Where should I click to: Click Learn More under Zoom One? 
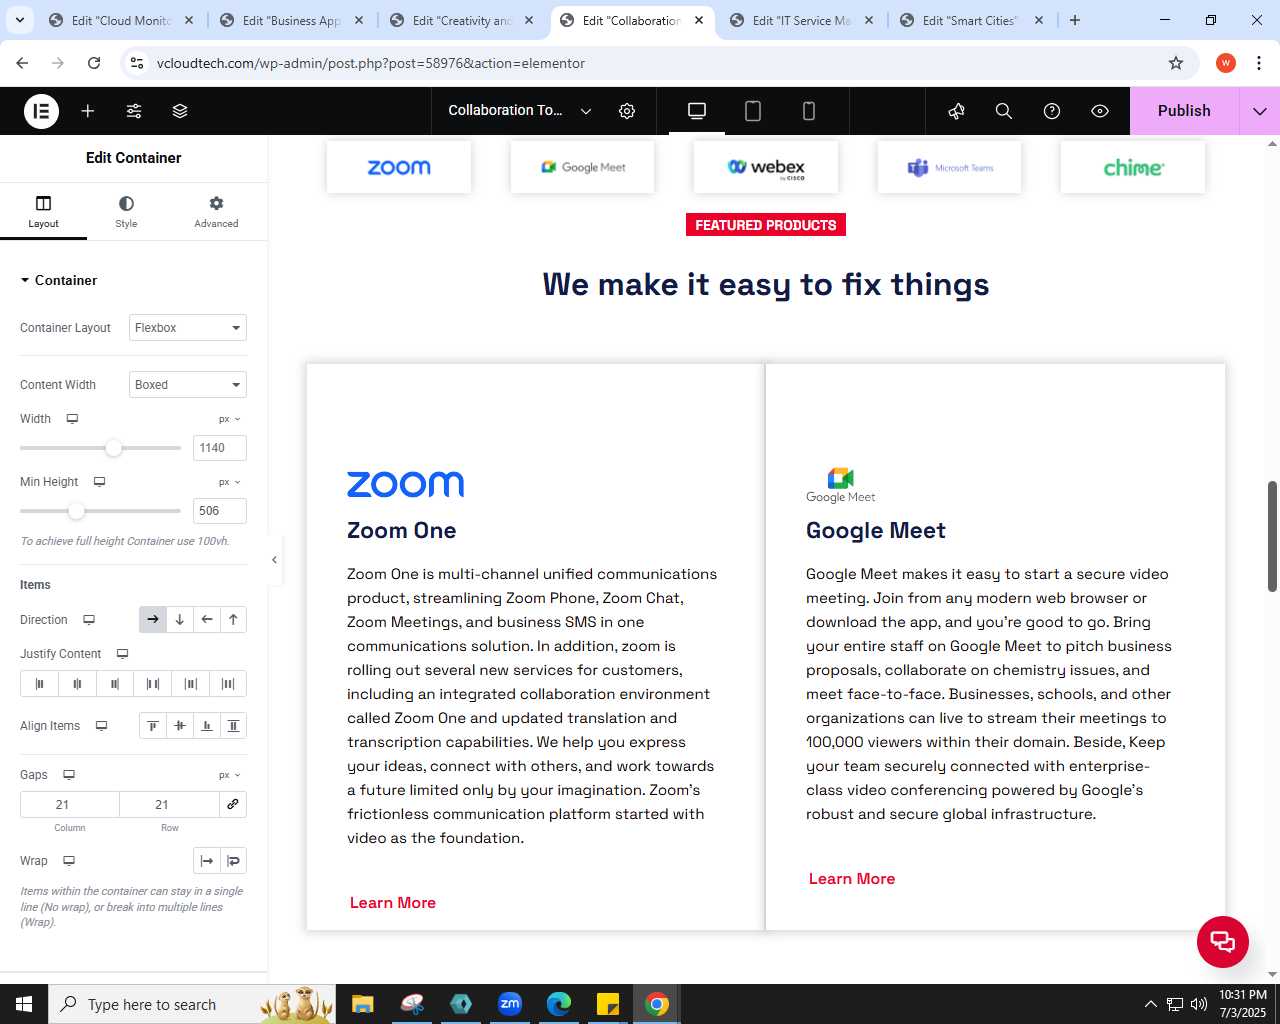tap(393, 903)
